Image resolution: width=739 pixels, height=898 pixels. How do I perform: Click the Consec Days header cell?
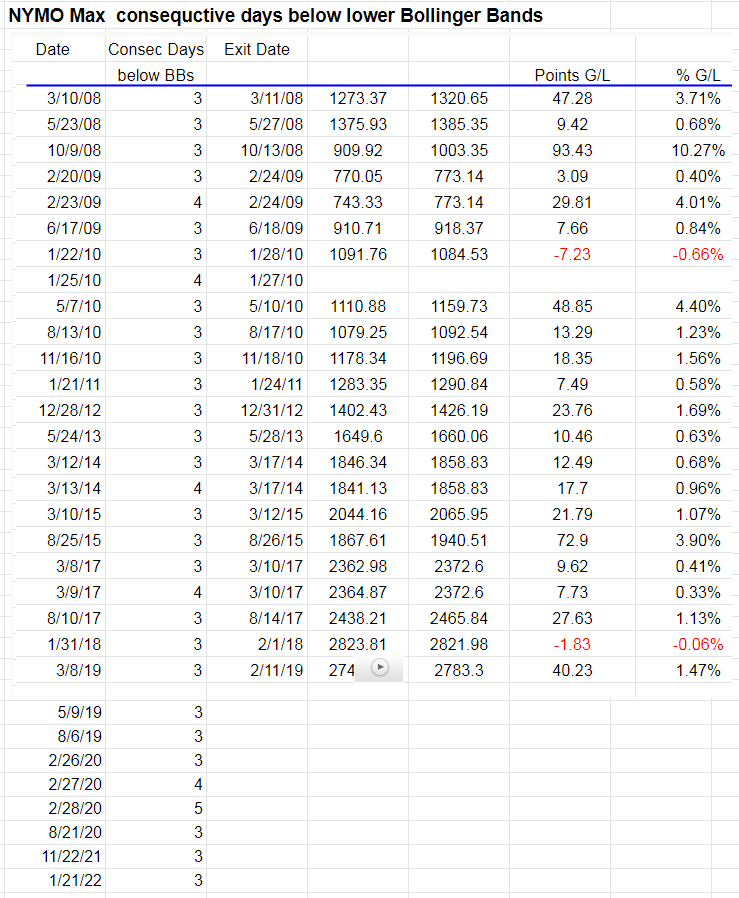(155, 50)
